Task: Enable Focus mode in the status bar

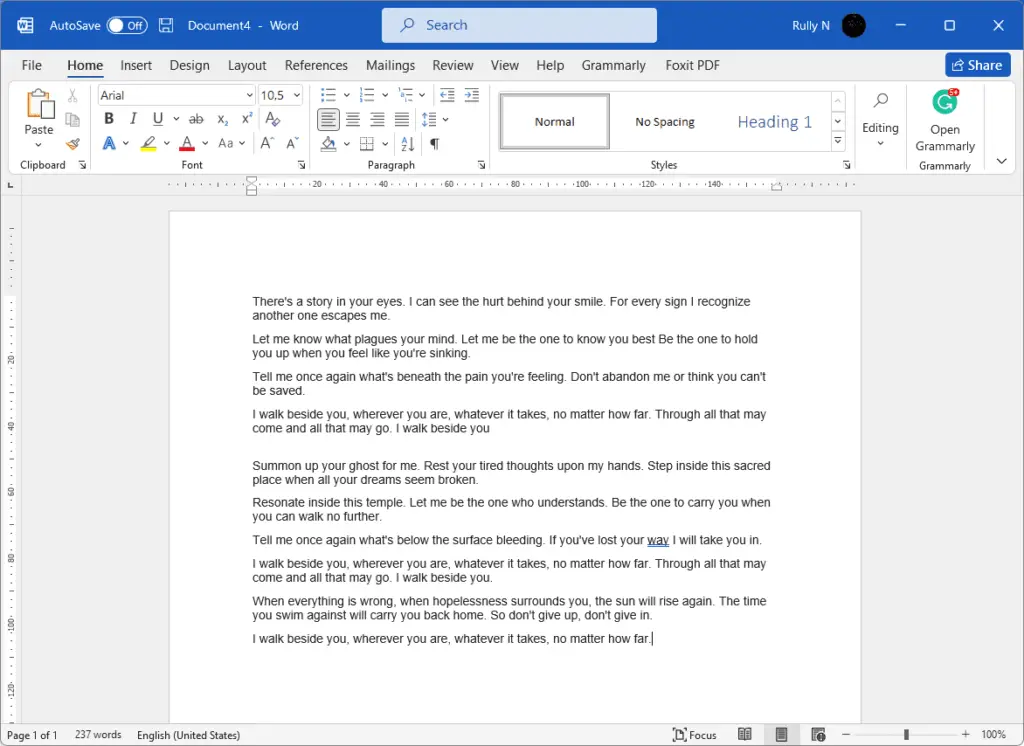Action: [x=695, y=734]
